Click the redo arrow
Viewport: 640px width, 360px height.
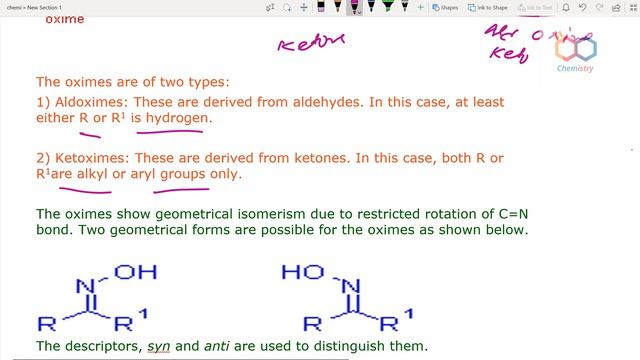click(x=599, y=7)
